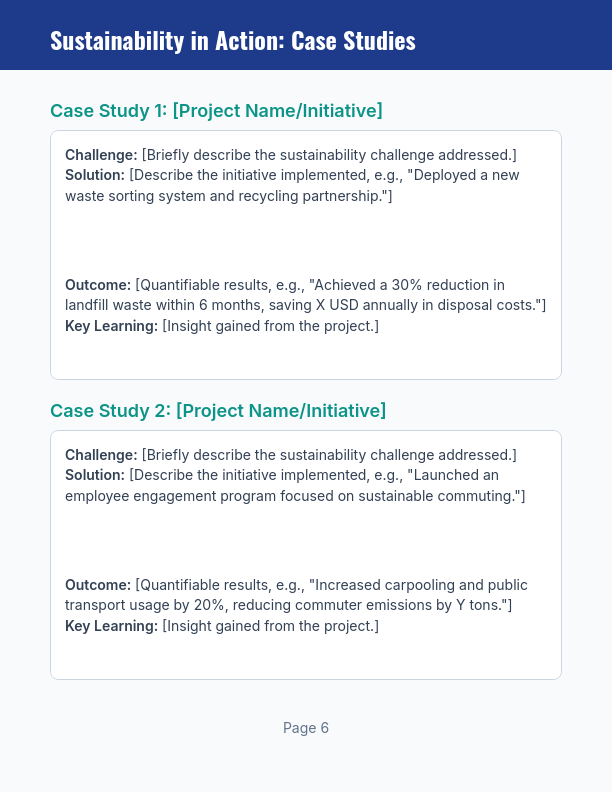Click the 'Challenge:' label in Case Study 2

coord(101,455)
